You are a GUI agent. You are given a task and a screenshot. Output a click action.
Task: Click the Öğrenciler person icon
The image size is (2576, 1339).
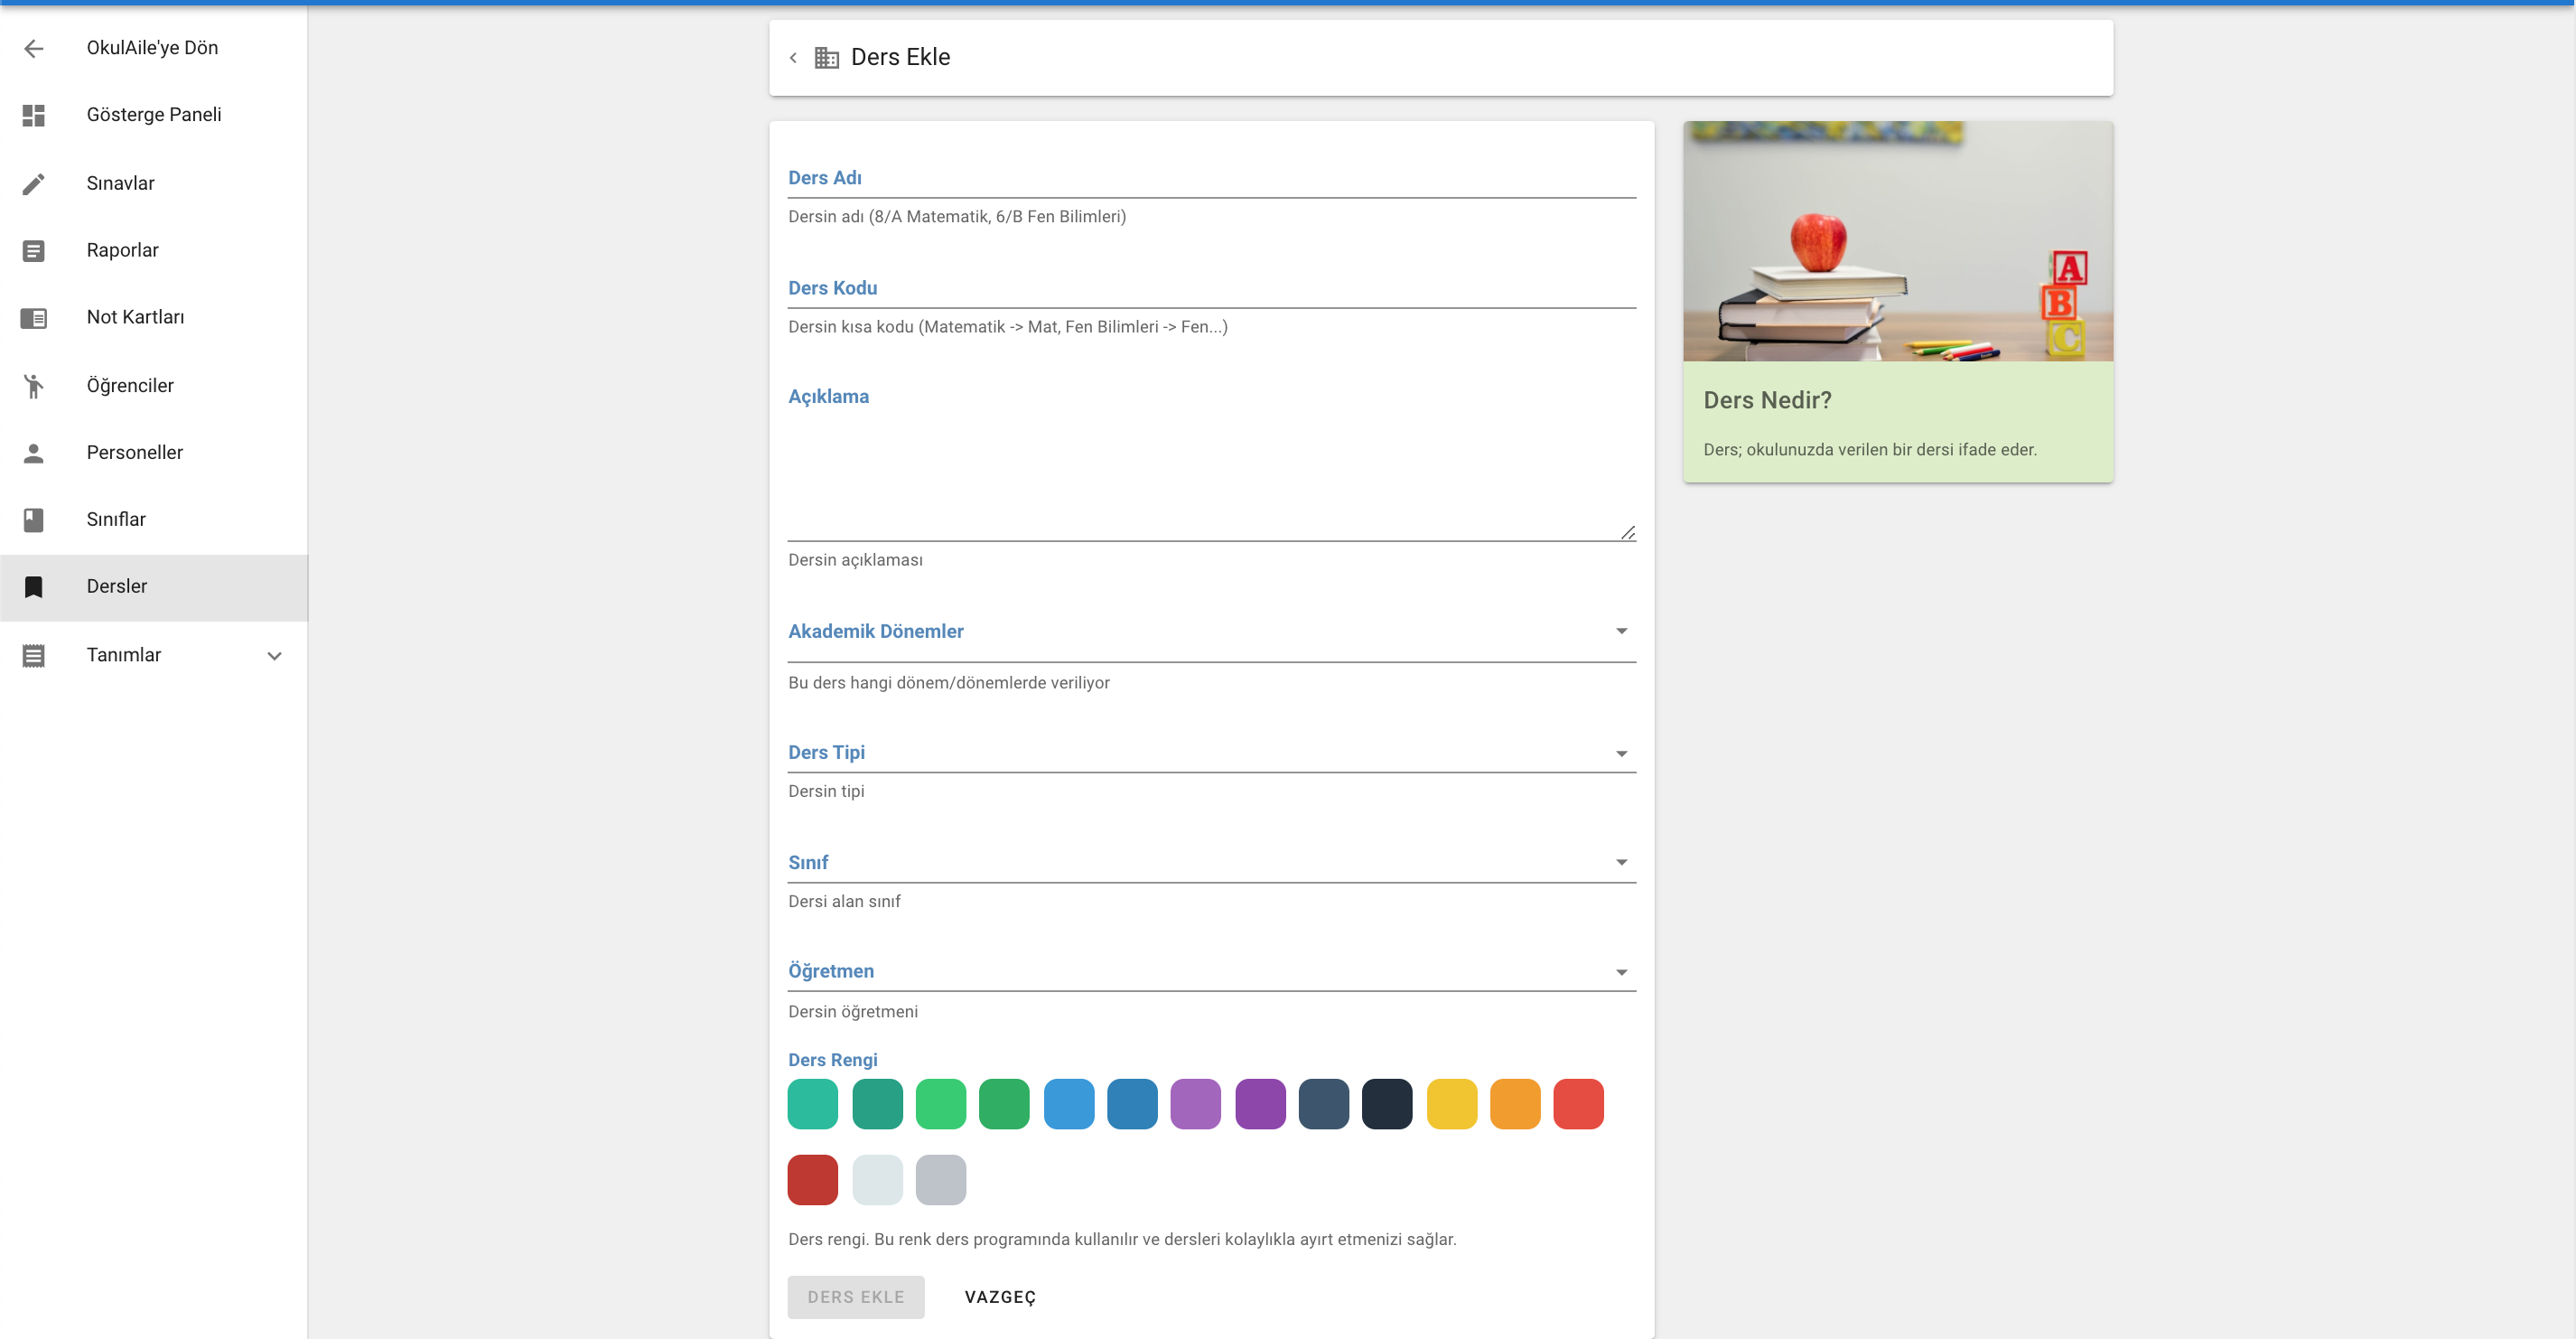click(x=34, y=386)
